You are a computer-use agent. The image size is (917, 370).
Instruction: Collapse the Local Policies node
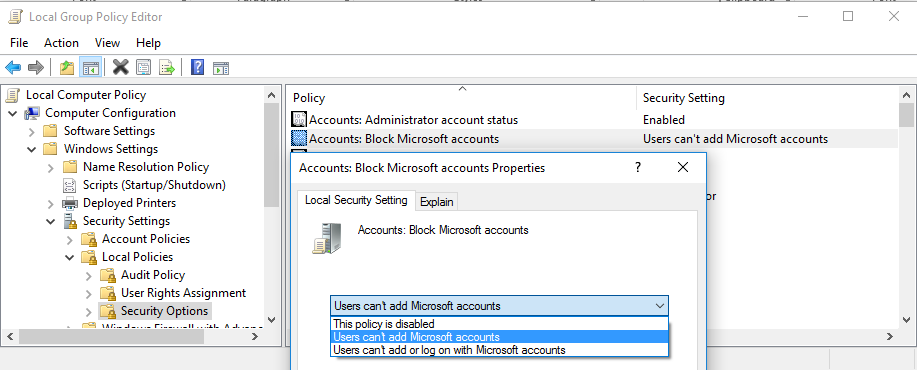point(70,257)
